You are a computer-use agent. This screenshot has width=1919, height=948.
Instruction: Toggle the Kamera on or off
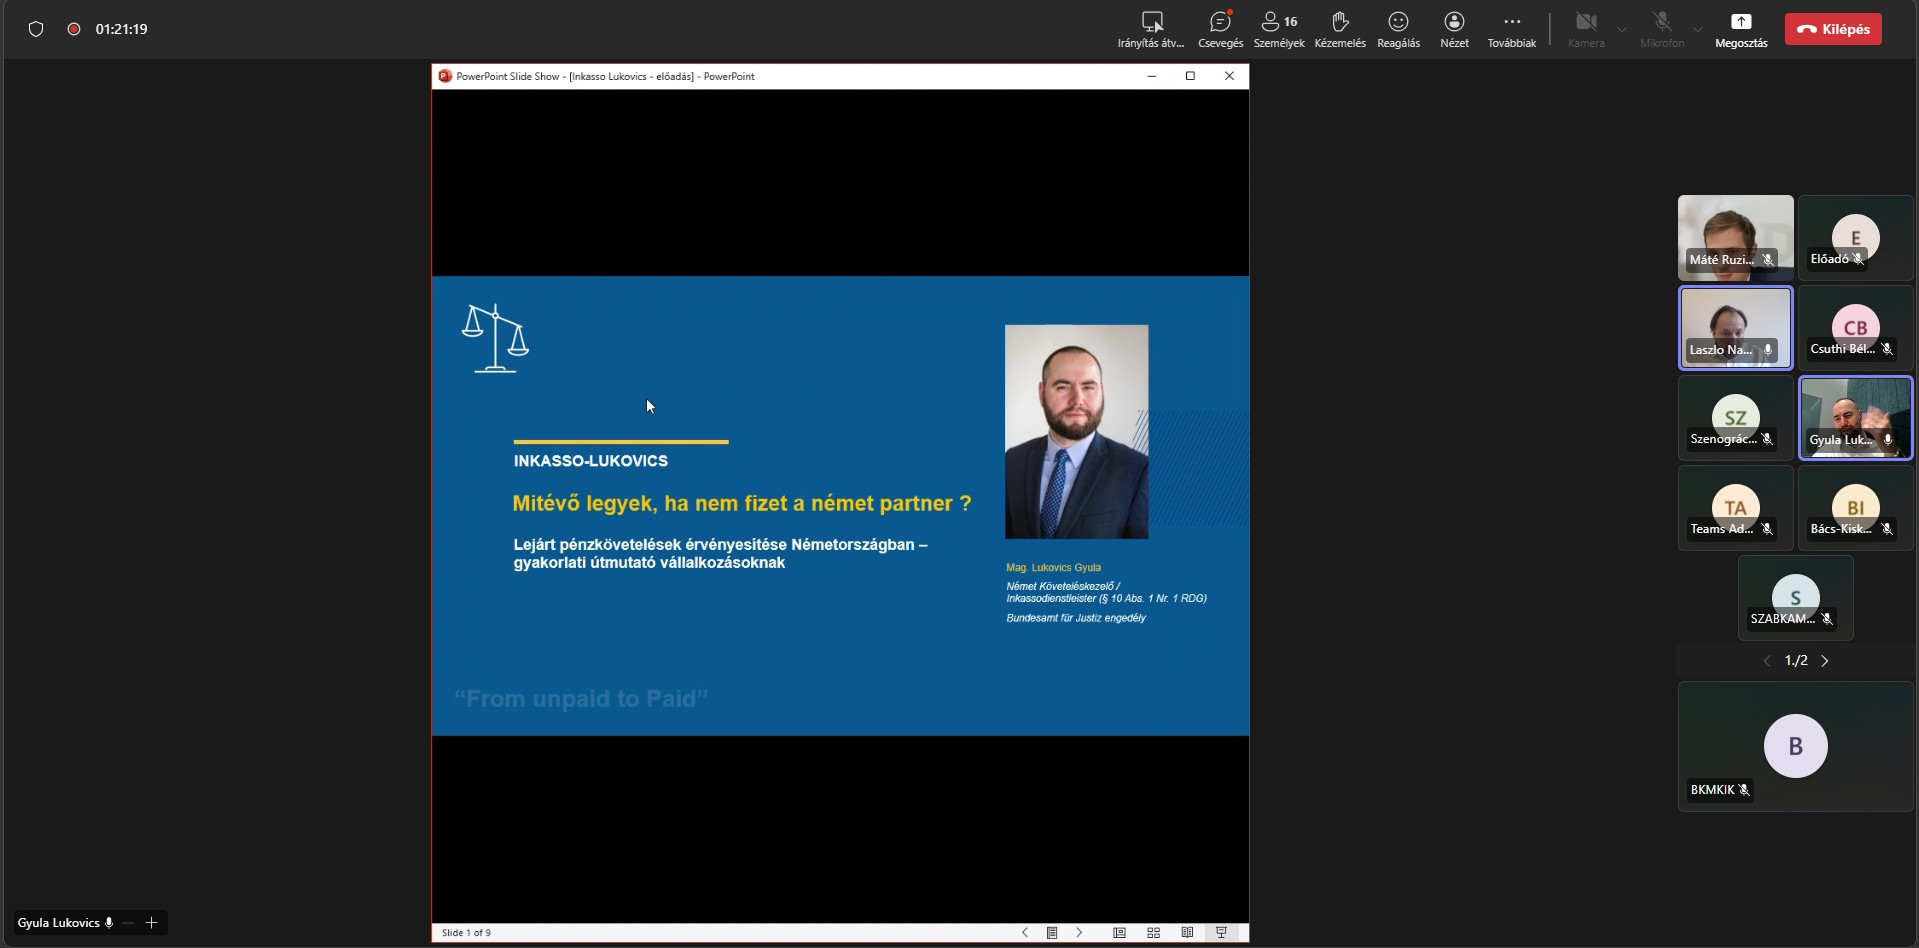[x=1586, y=29]
